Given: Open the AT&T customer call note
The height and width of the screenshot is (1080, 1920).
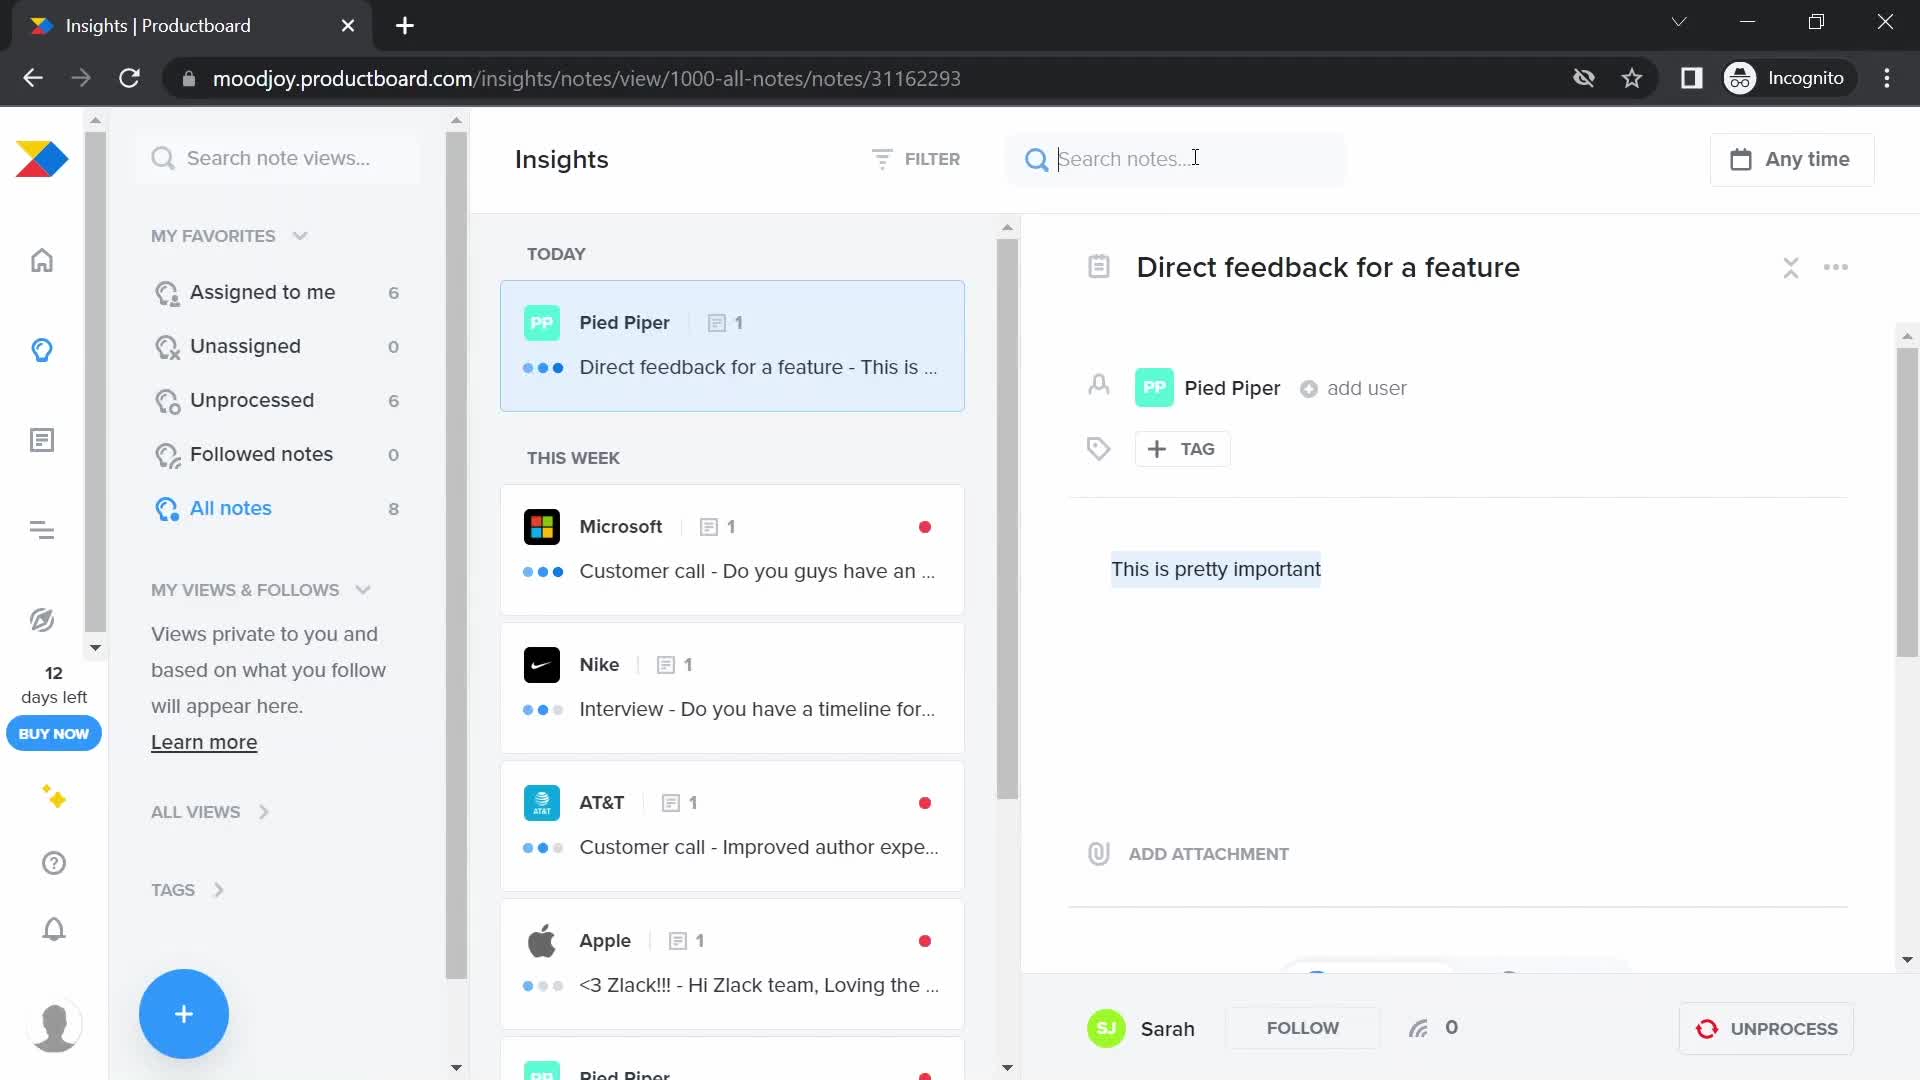Looking at the screenshot, I should tap(732, 826).
